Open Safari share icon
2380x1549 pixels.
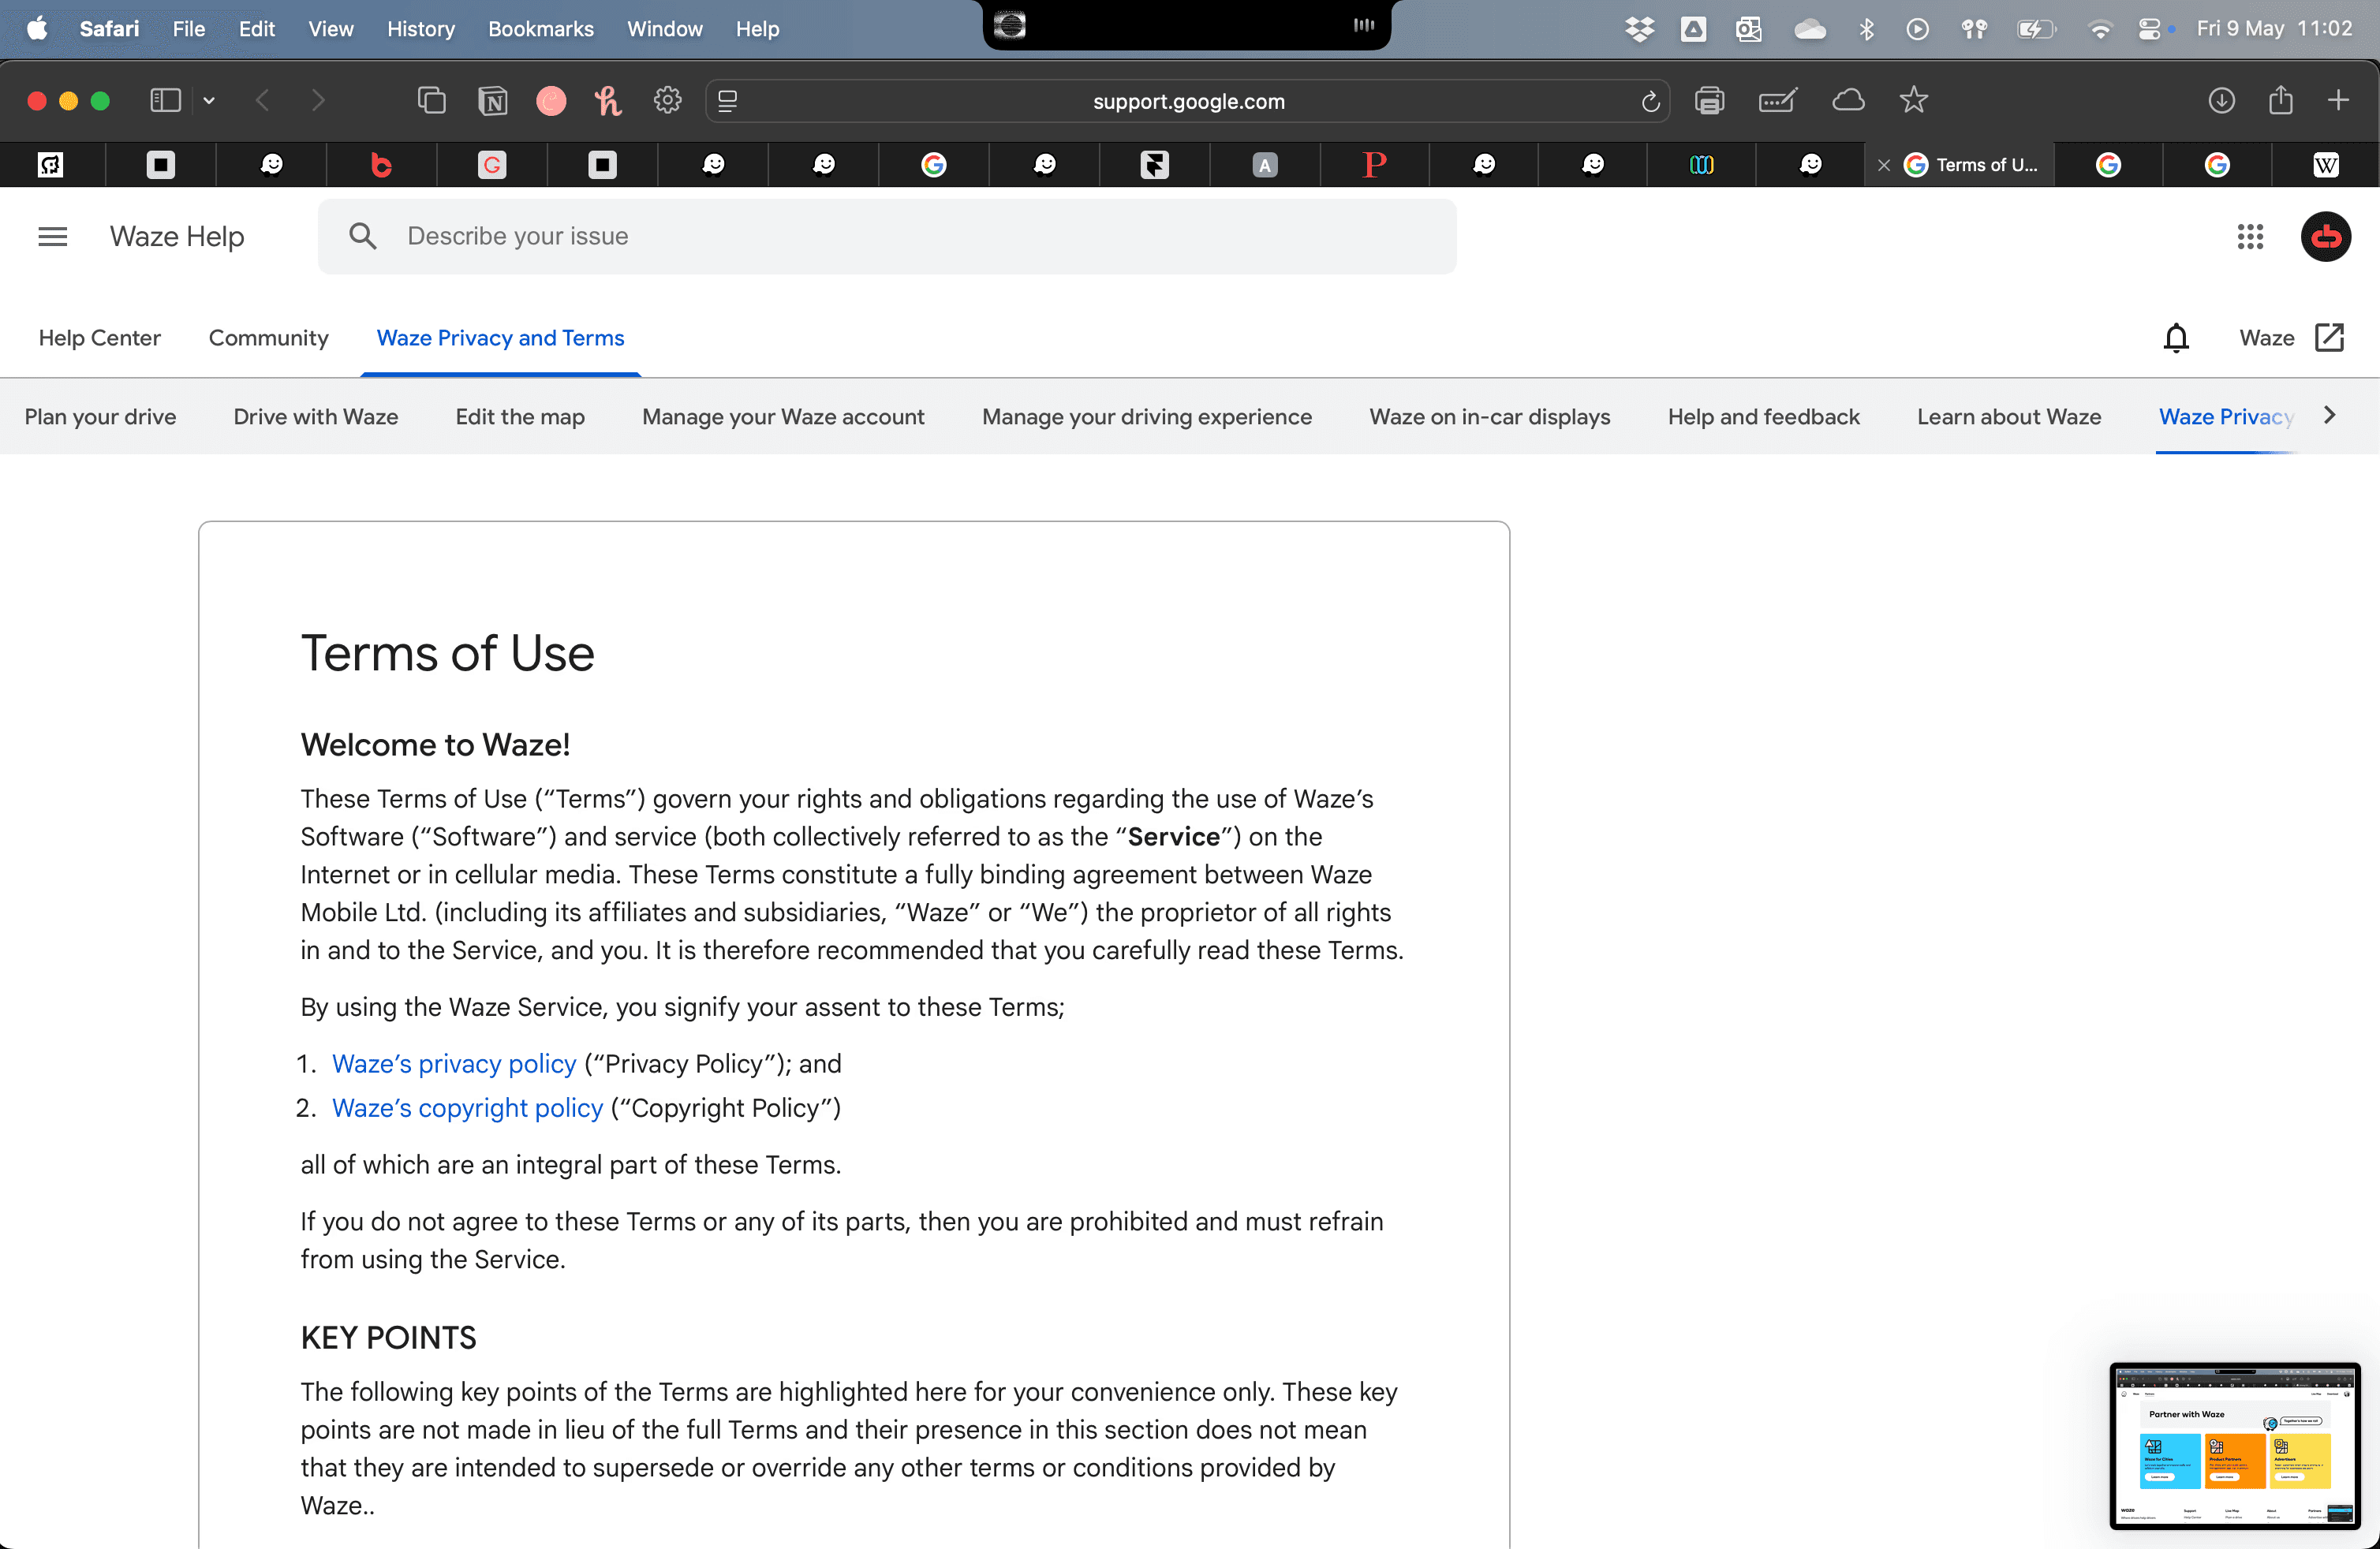pyautogui.click(x=2280, y=100)
